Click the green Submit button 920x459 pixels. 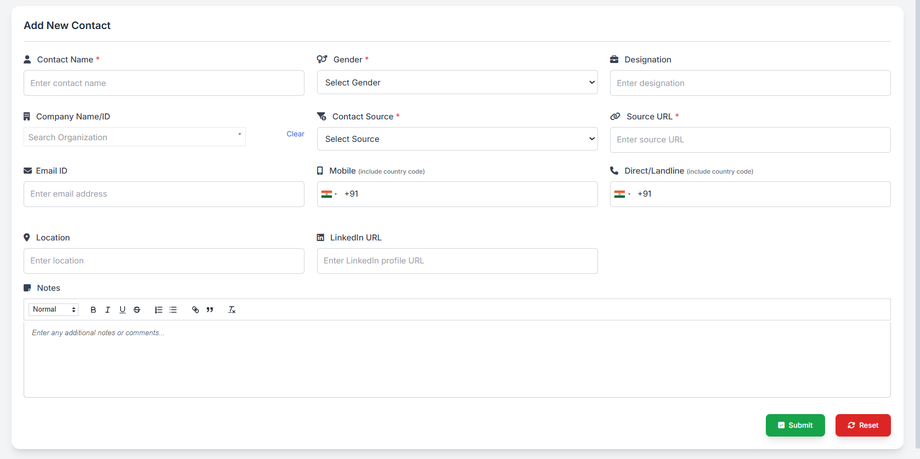pyautogui.click(x=795, y=425)
